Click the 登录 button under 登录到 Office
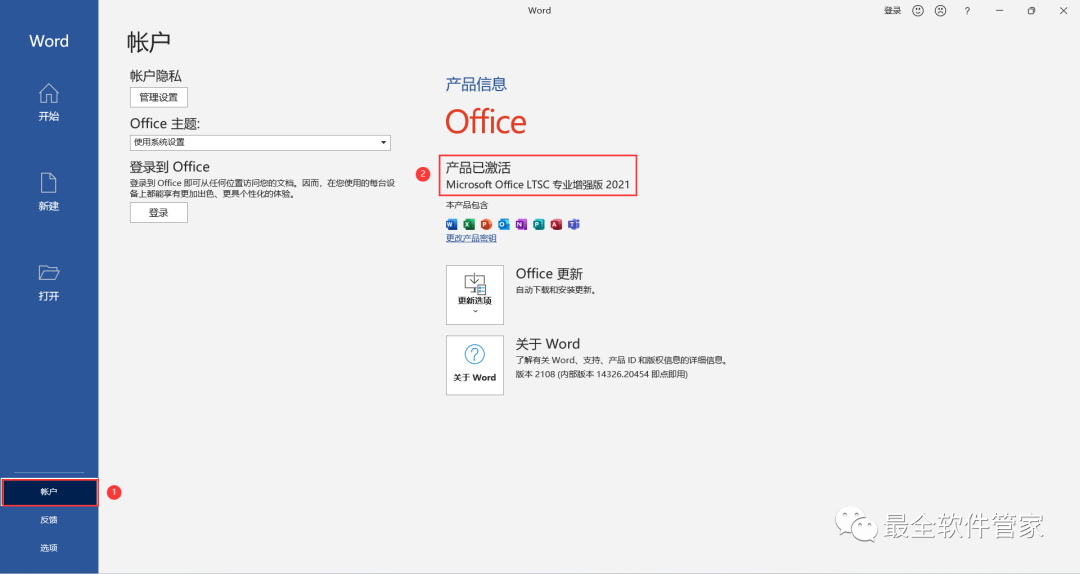Screen dimensions: 1080x574 [158, 213]
